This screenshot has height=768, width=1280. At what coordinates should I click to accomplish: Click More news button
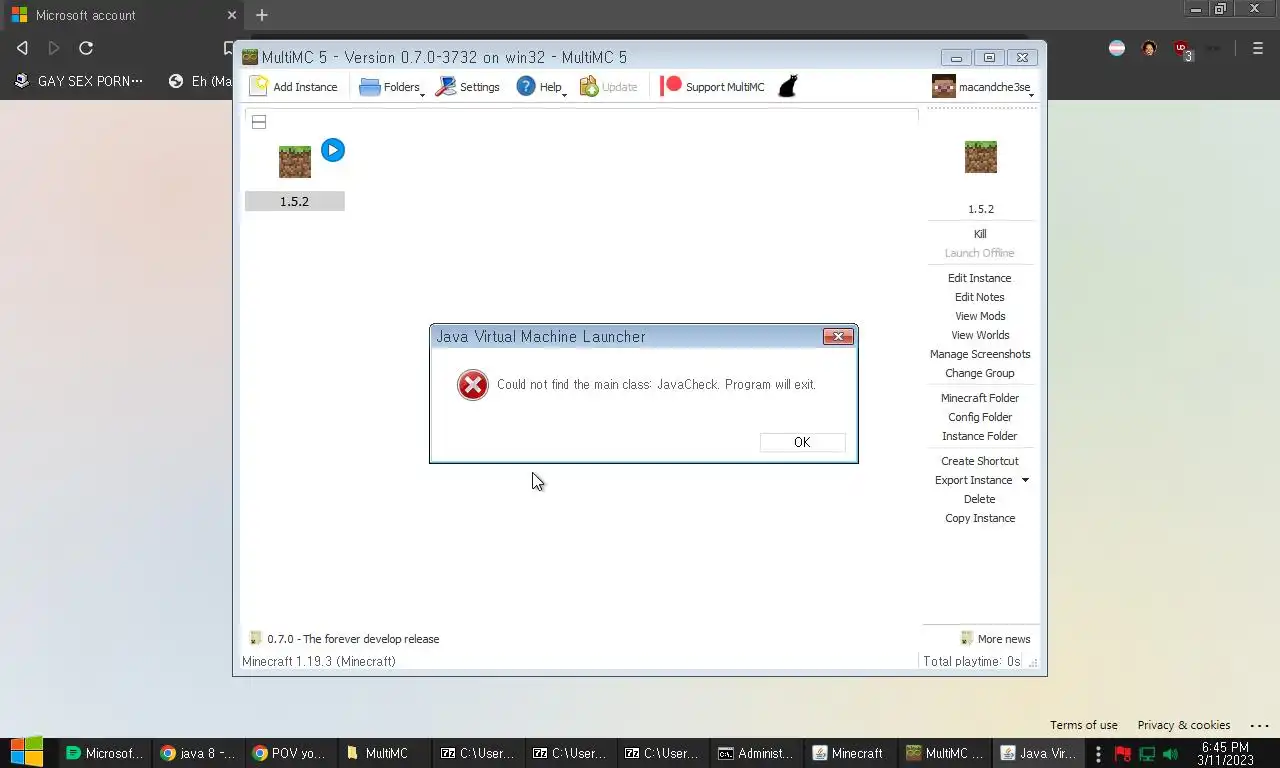pos(995,639)
